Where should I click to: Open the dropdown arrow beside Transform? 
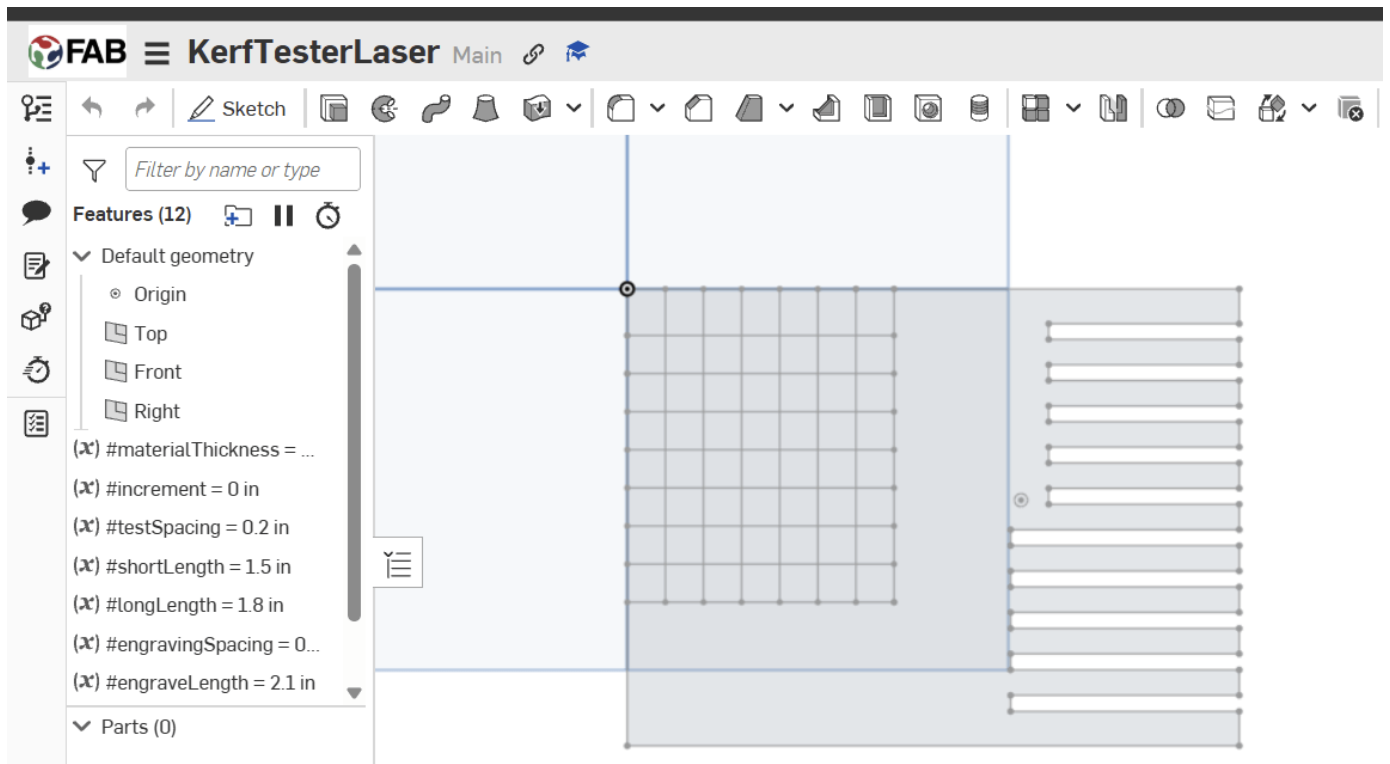pos(1309,108)
